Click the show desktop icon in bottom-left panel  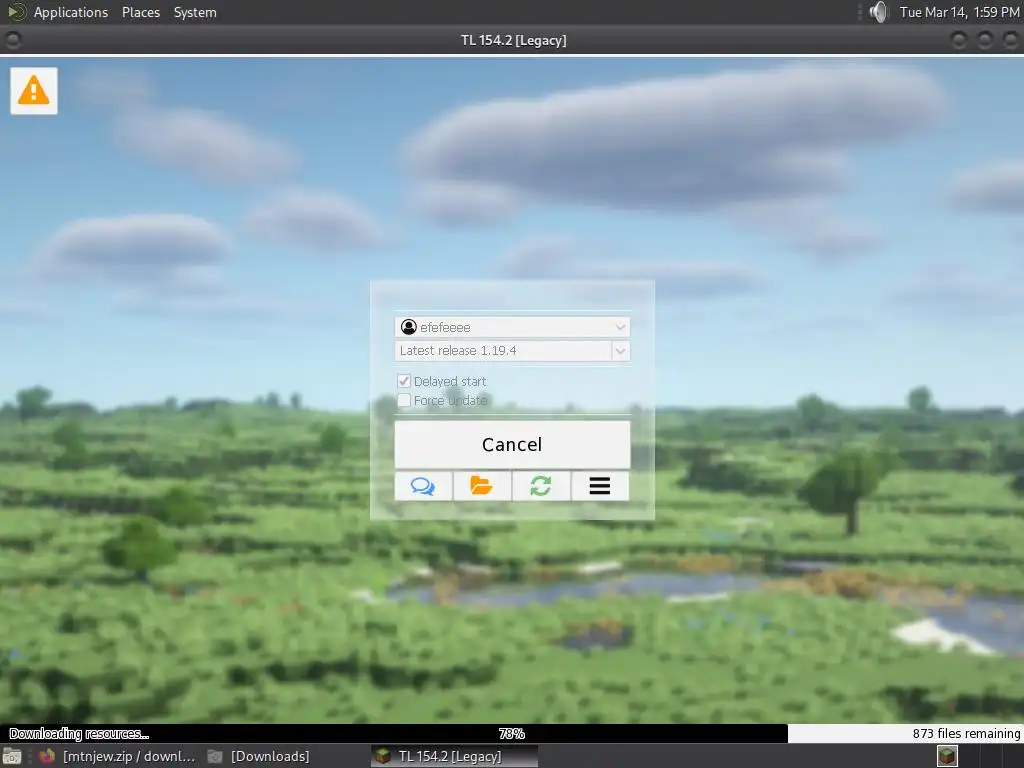click(x=12, y=756)
